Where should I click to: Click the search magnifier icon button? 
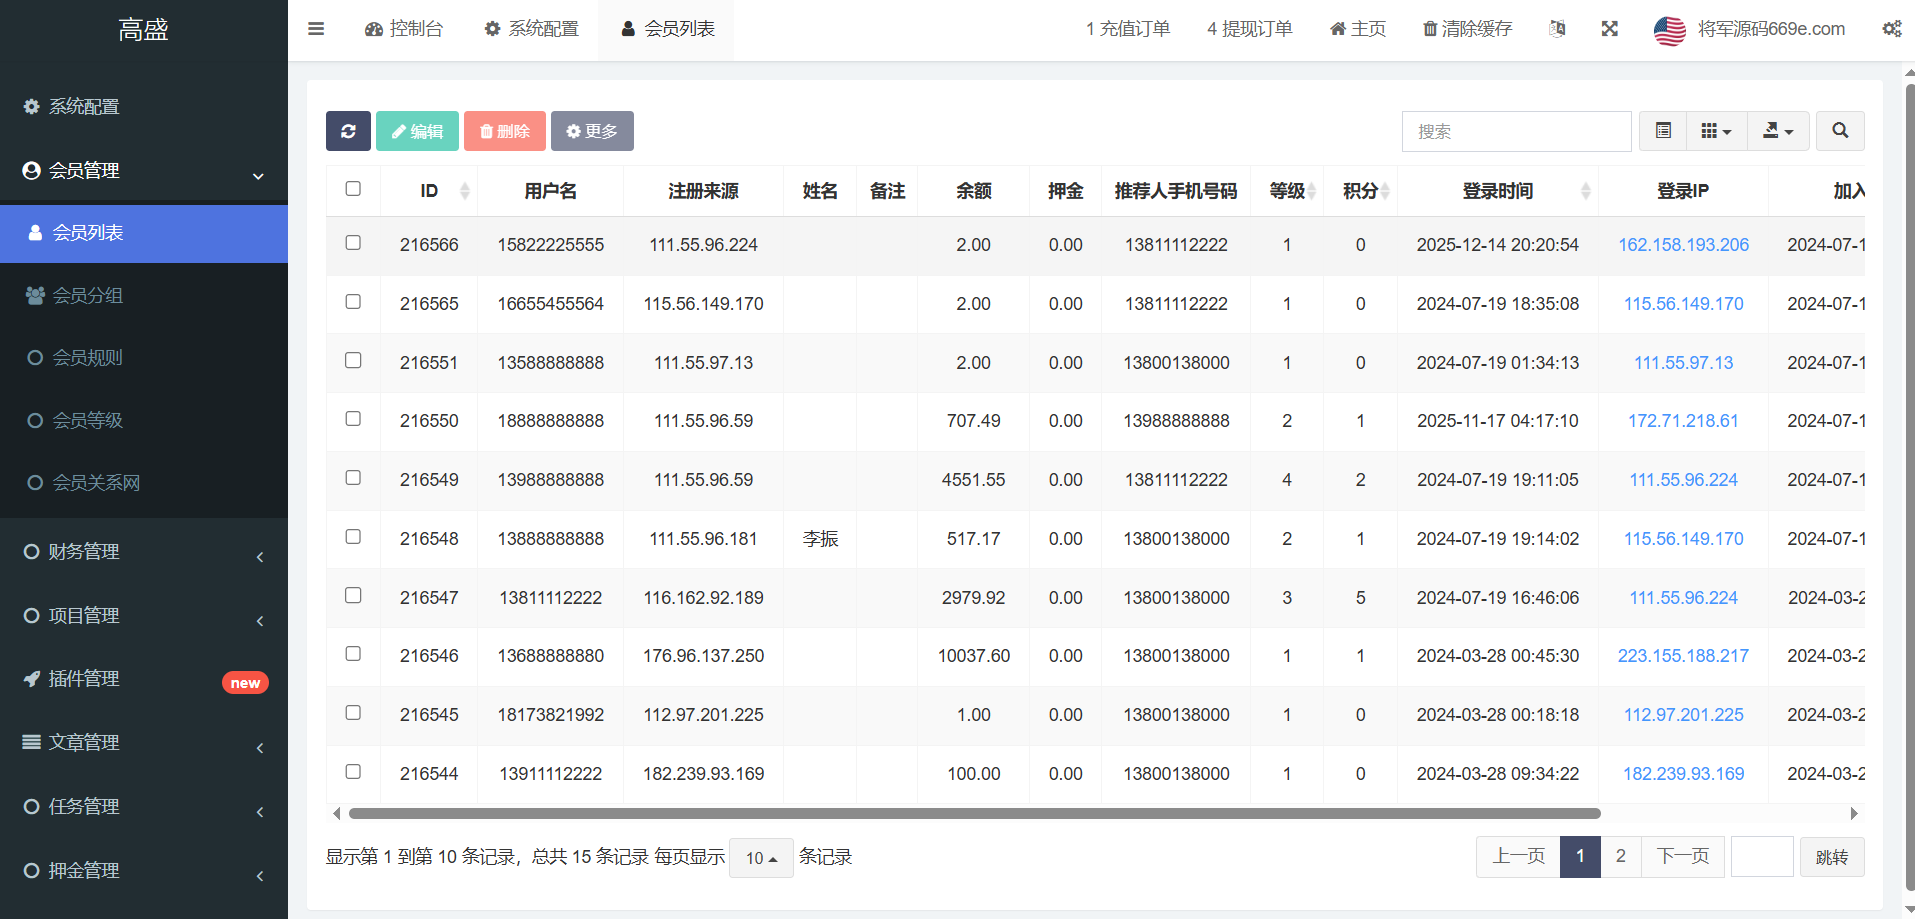(x=1839, y=131)
